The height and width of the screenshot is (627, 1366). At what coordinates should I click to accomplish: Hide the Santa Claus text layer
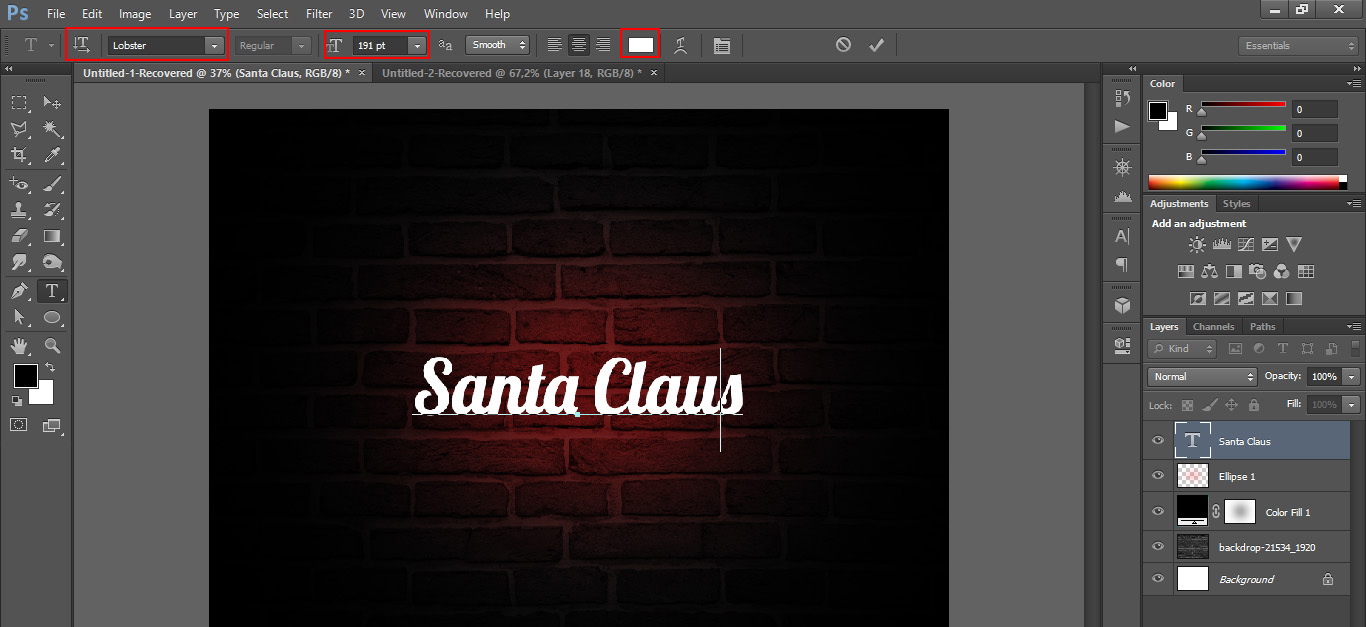tap(1158, 441)
